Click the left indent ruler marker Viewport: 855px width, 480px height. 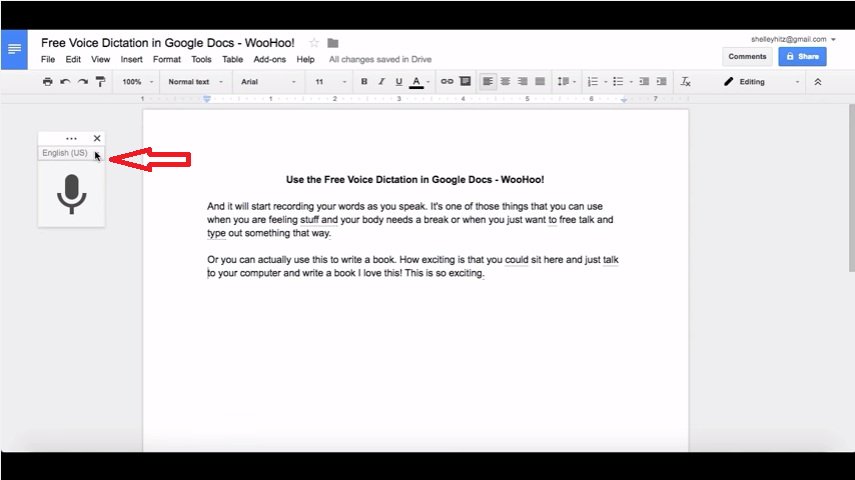(x=207, y=99)
